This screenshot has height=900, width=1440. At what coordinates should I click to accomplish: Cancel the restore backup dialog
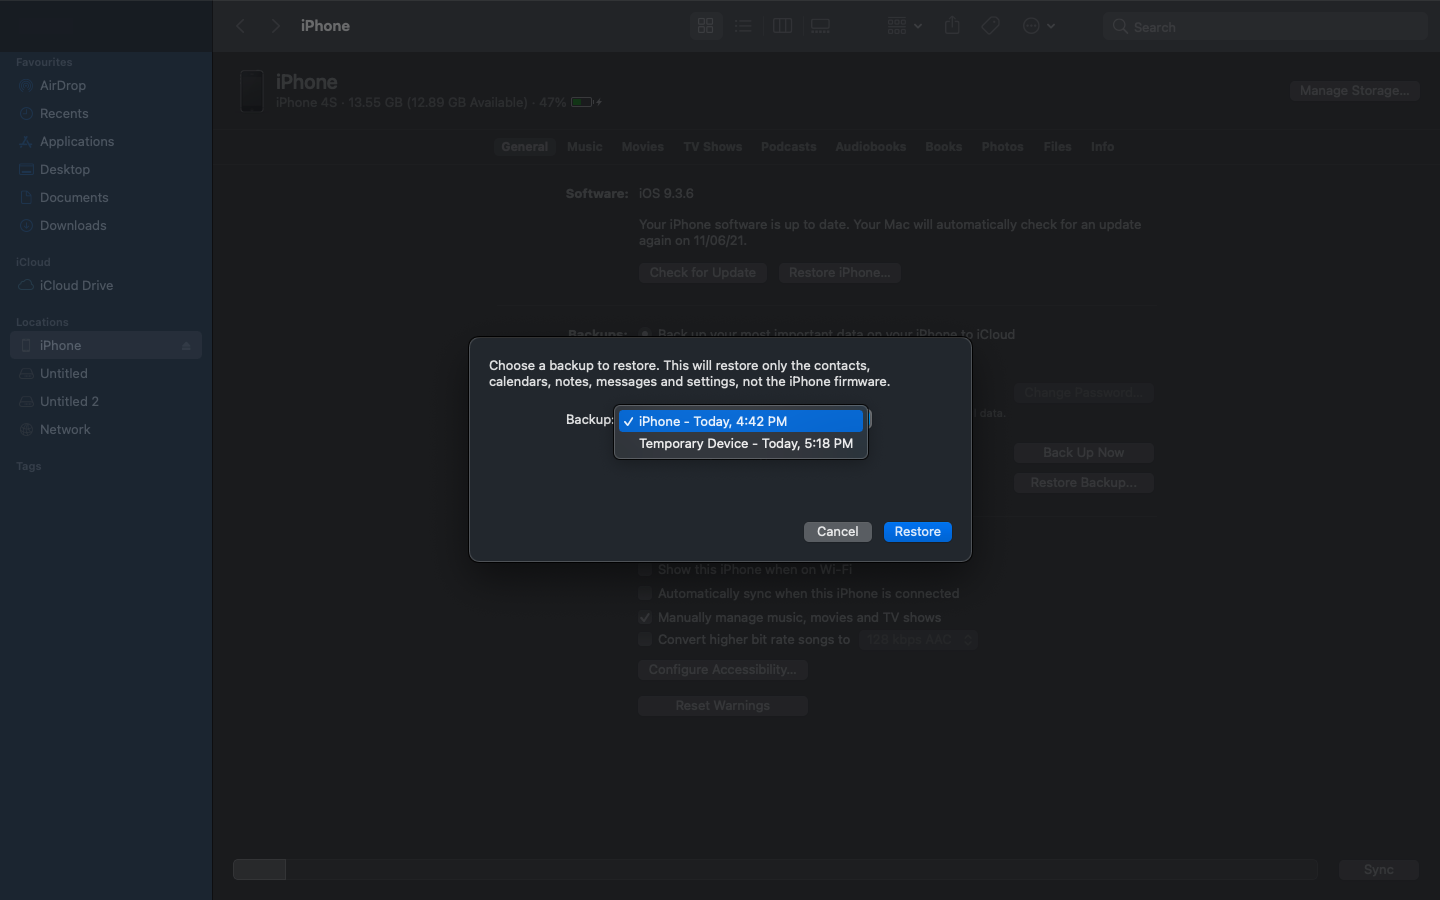pyautogui.click(x=837, y=532)
